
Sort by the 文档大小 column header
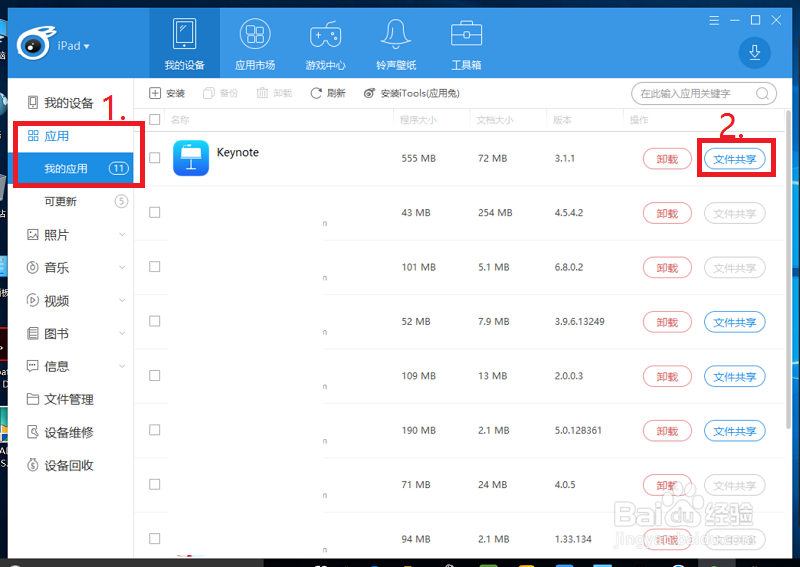coord(495,120)
